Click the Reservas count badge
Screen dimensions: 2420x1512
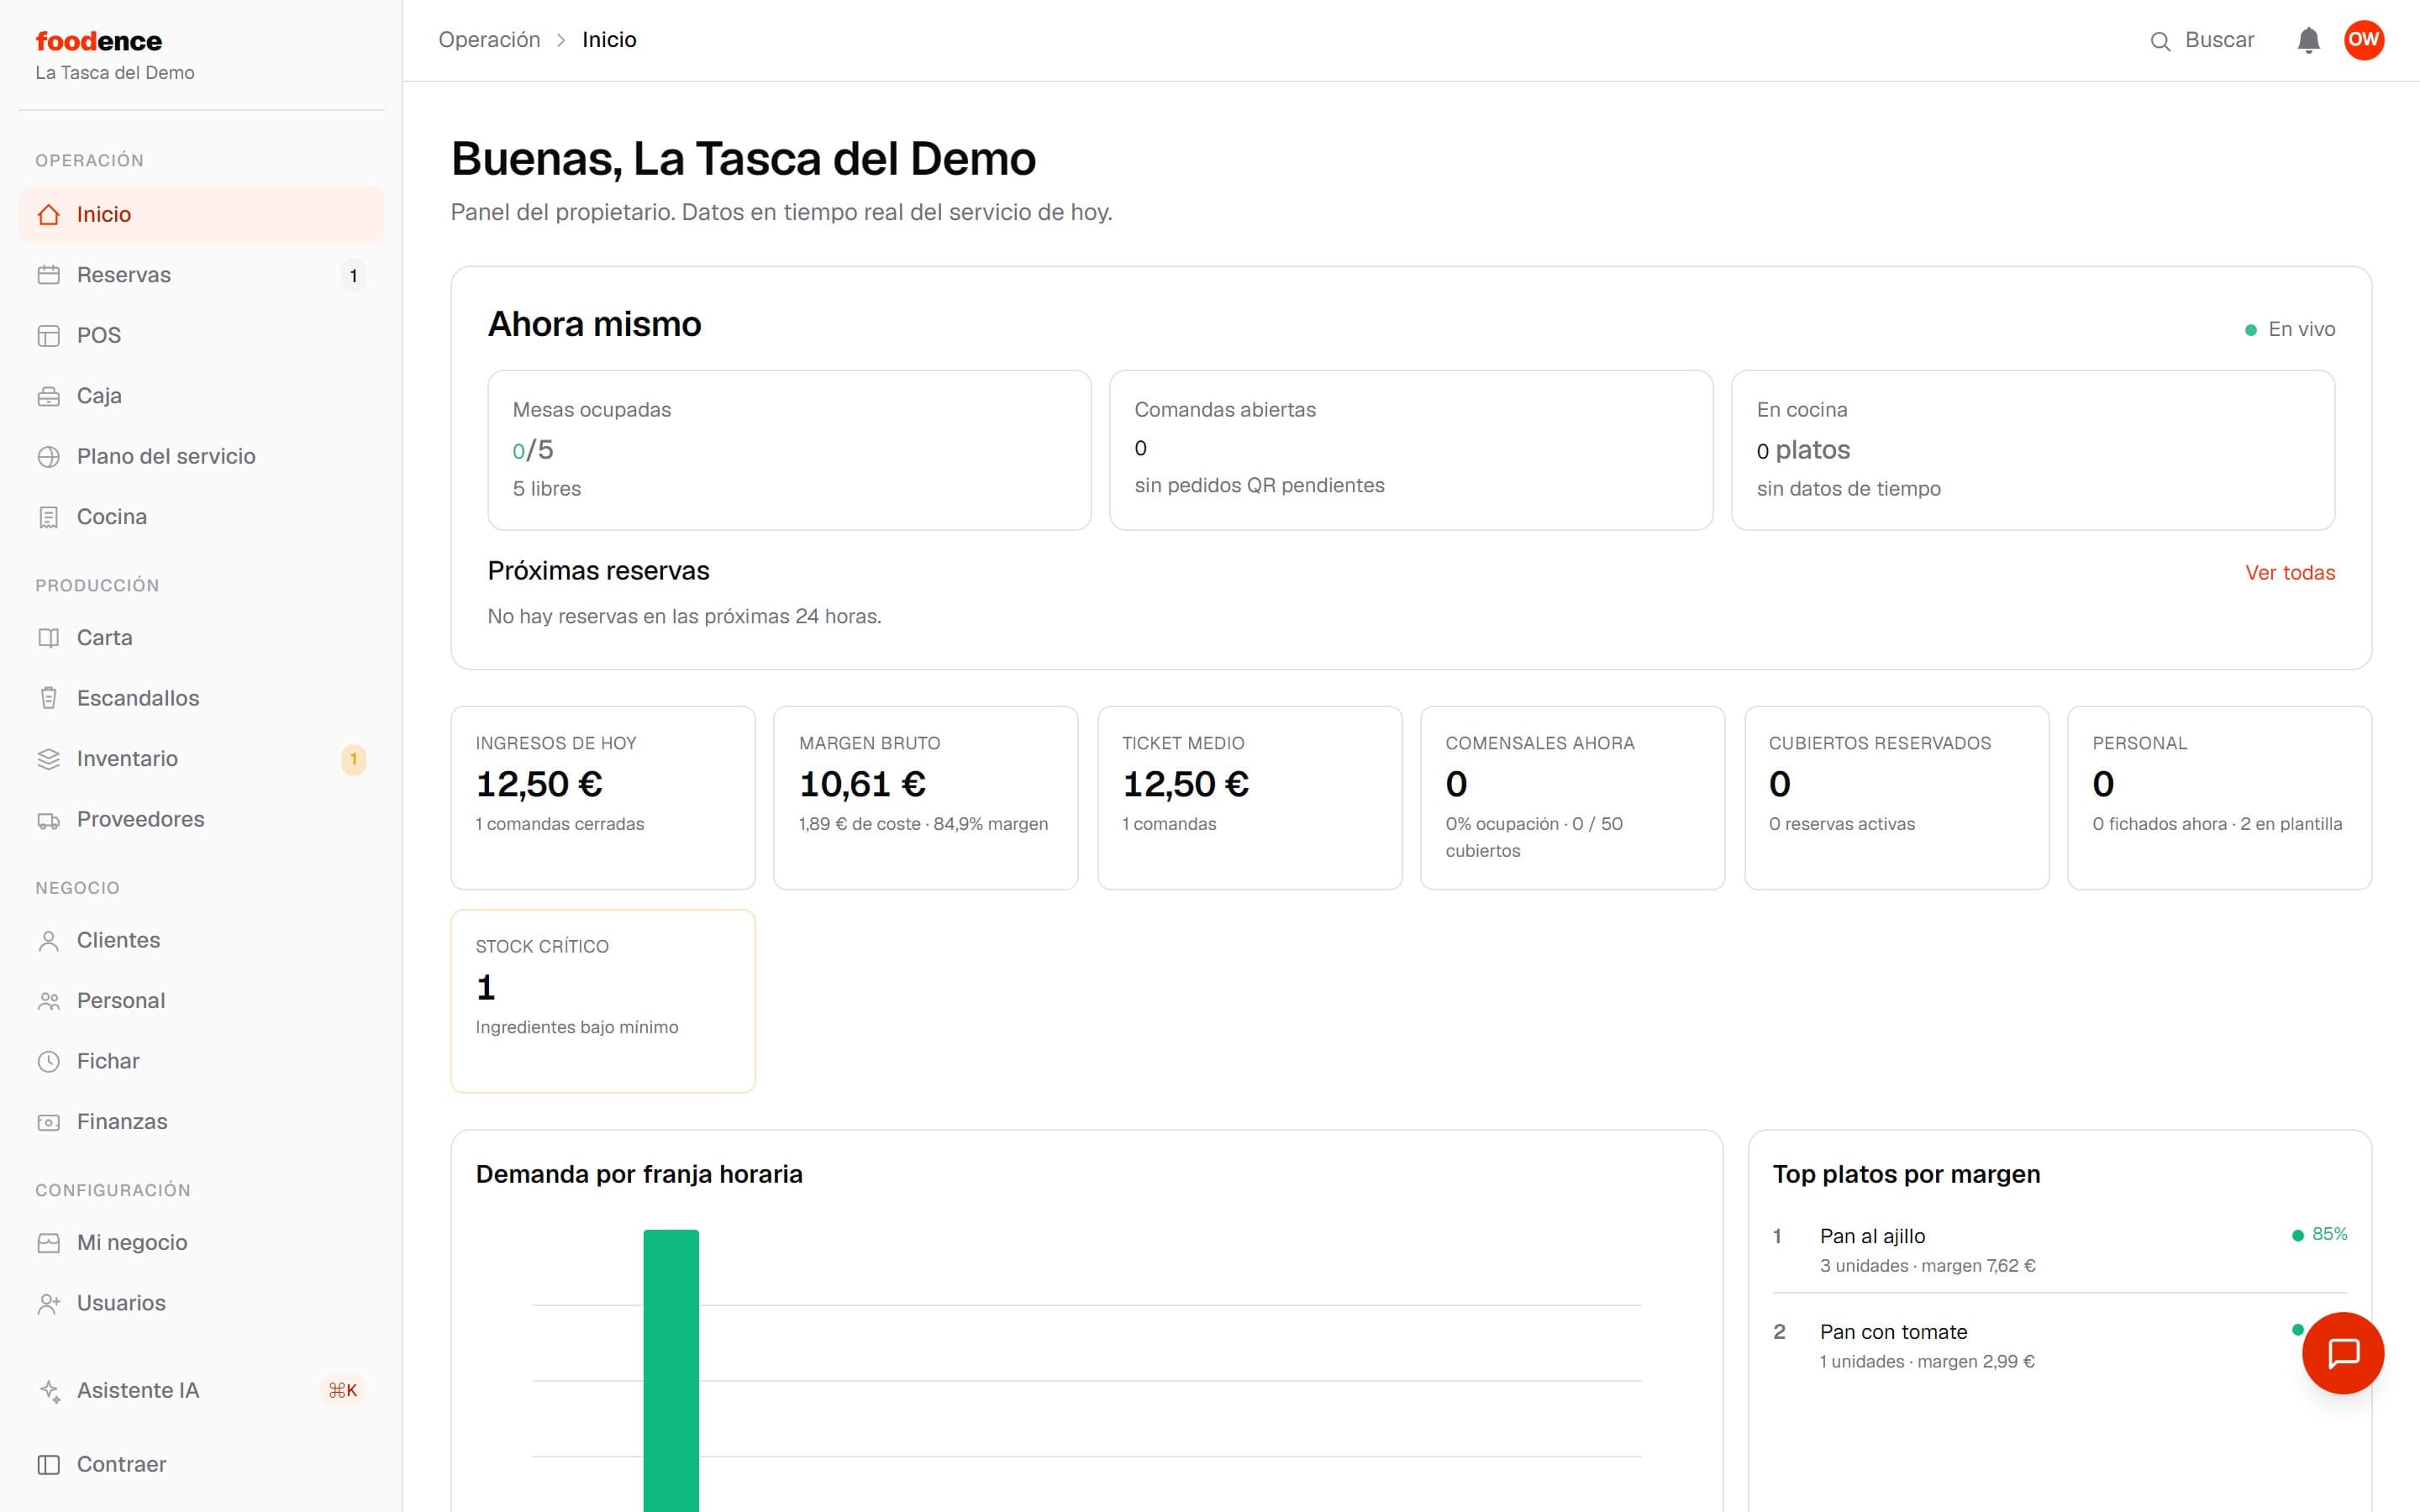pyautogui.click(x=353, y=276)
